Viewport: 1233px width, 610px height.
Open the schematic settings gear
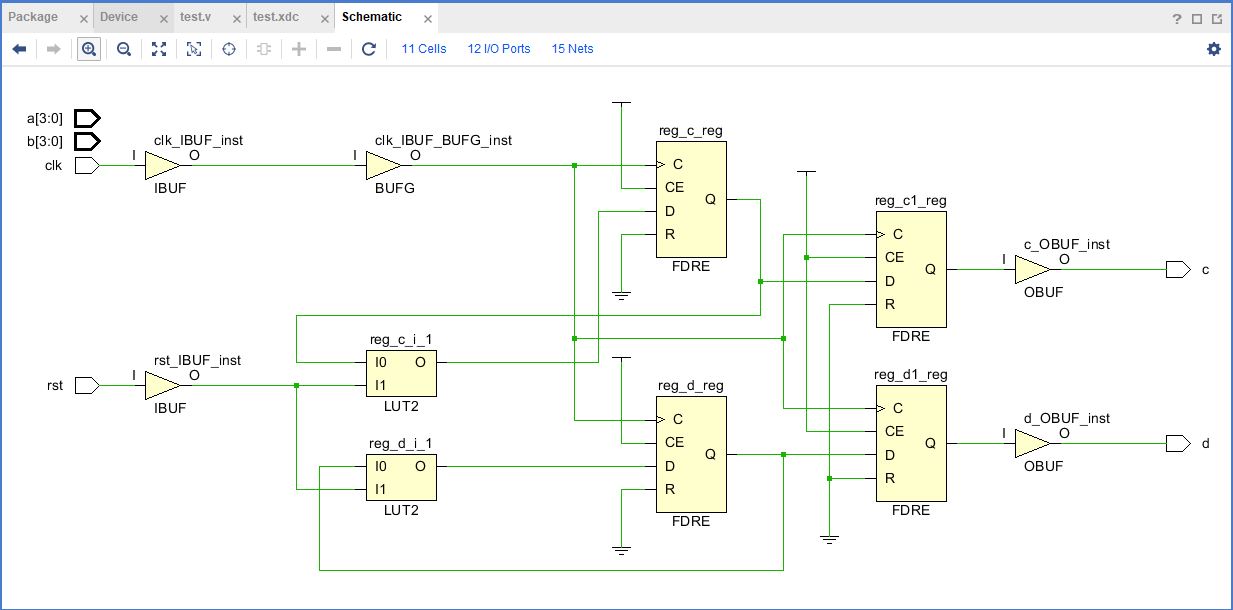tap(1213, 47)
